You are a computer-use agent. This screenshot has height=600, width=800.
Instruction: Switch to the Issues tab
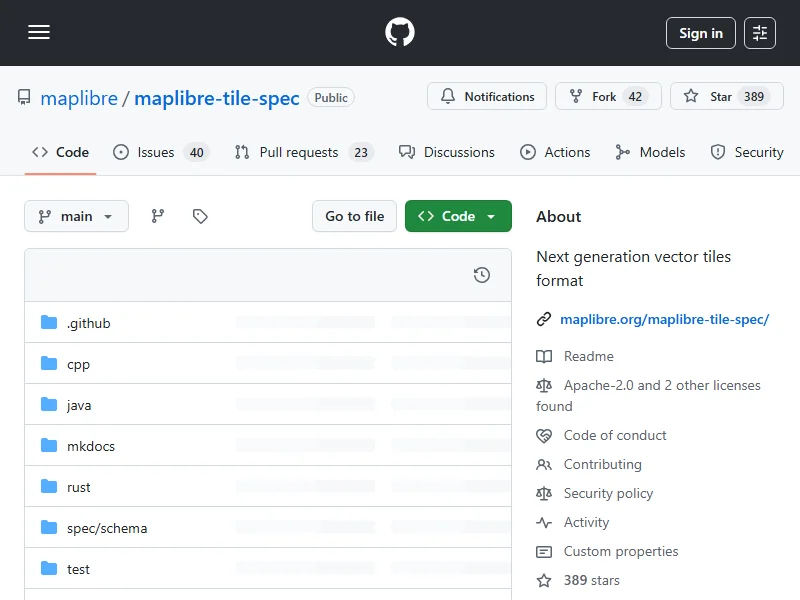click(x=155, y=152)
